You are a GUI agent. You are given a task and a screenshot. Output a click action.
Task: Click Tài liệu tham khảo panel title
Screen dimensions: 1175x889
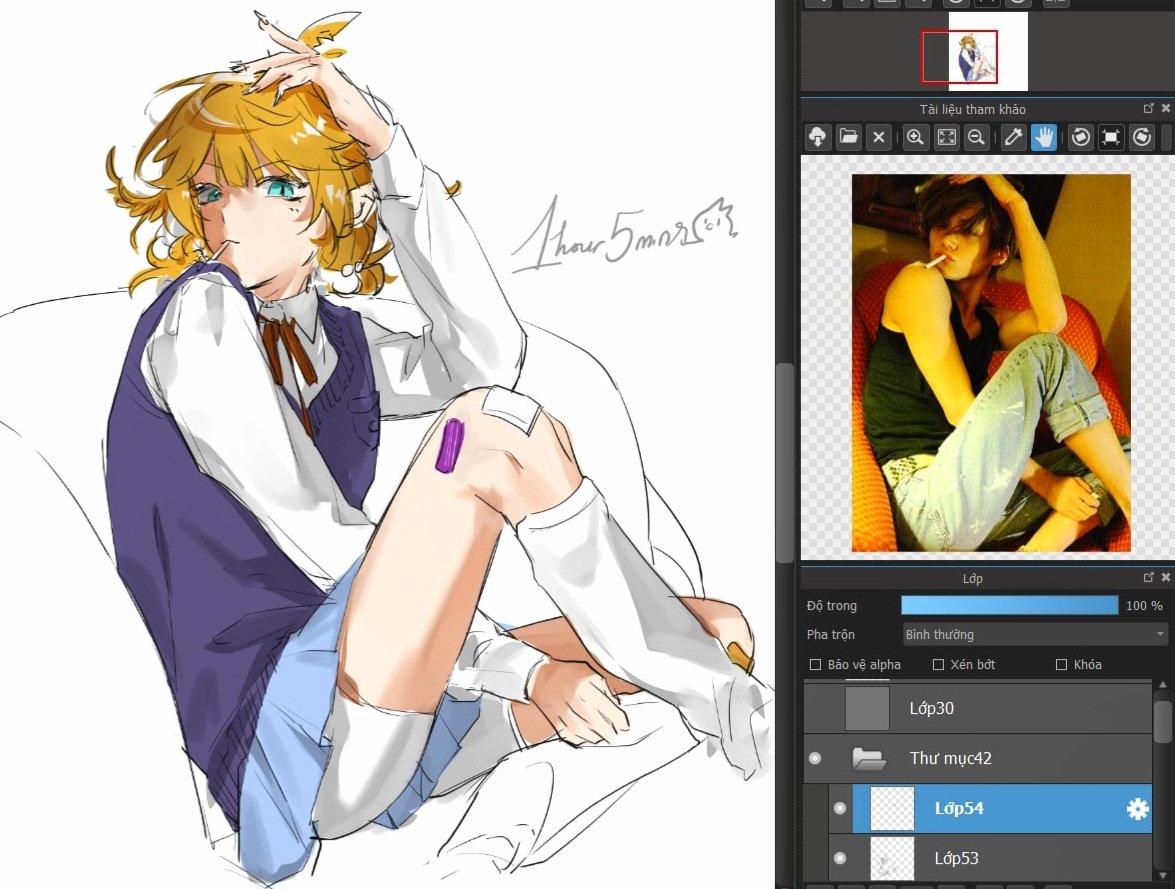point(973,109)
